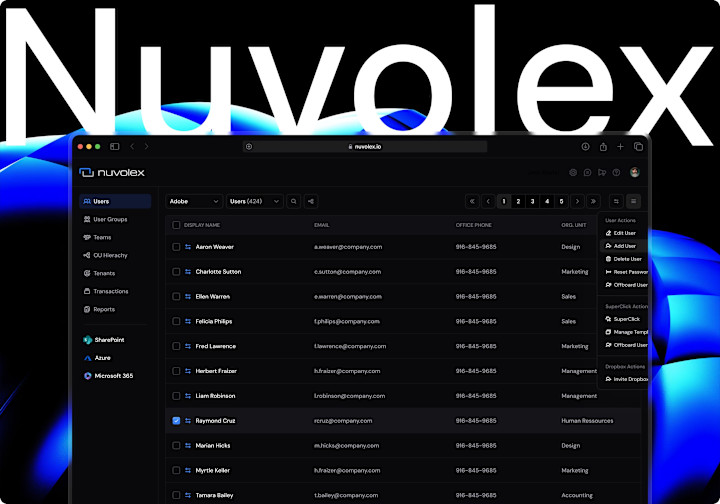Open Tenants in the sidebar

(x=99, y=273)
